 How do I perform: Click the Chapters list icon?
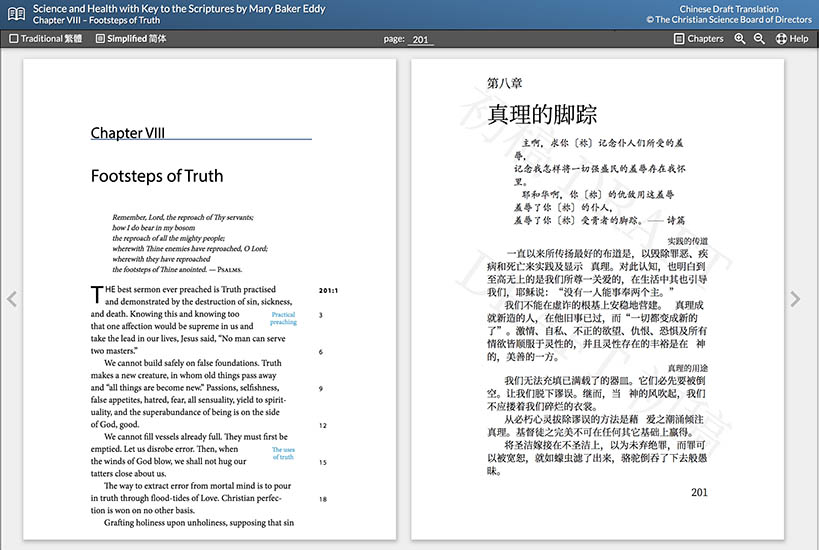pyautogui.click(x=679, y=39)
